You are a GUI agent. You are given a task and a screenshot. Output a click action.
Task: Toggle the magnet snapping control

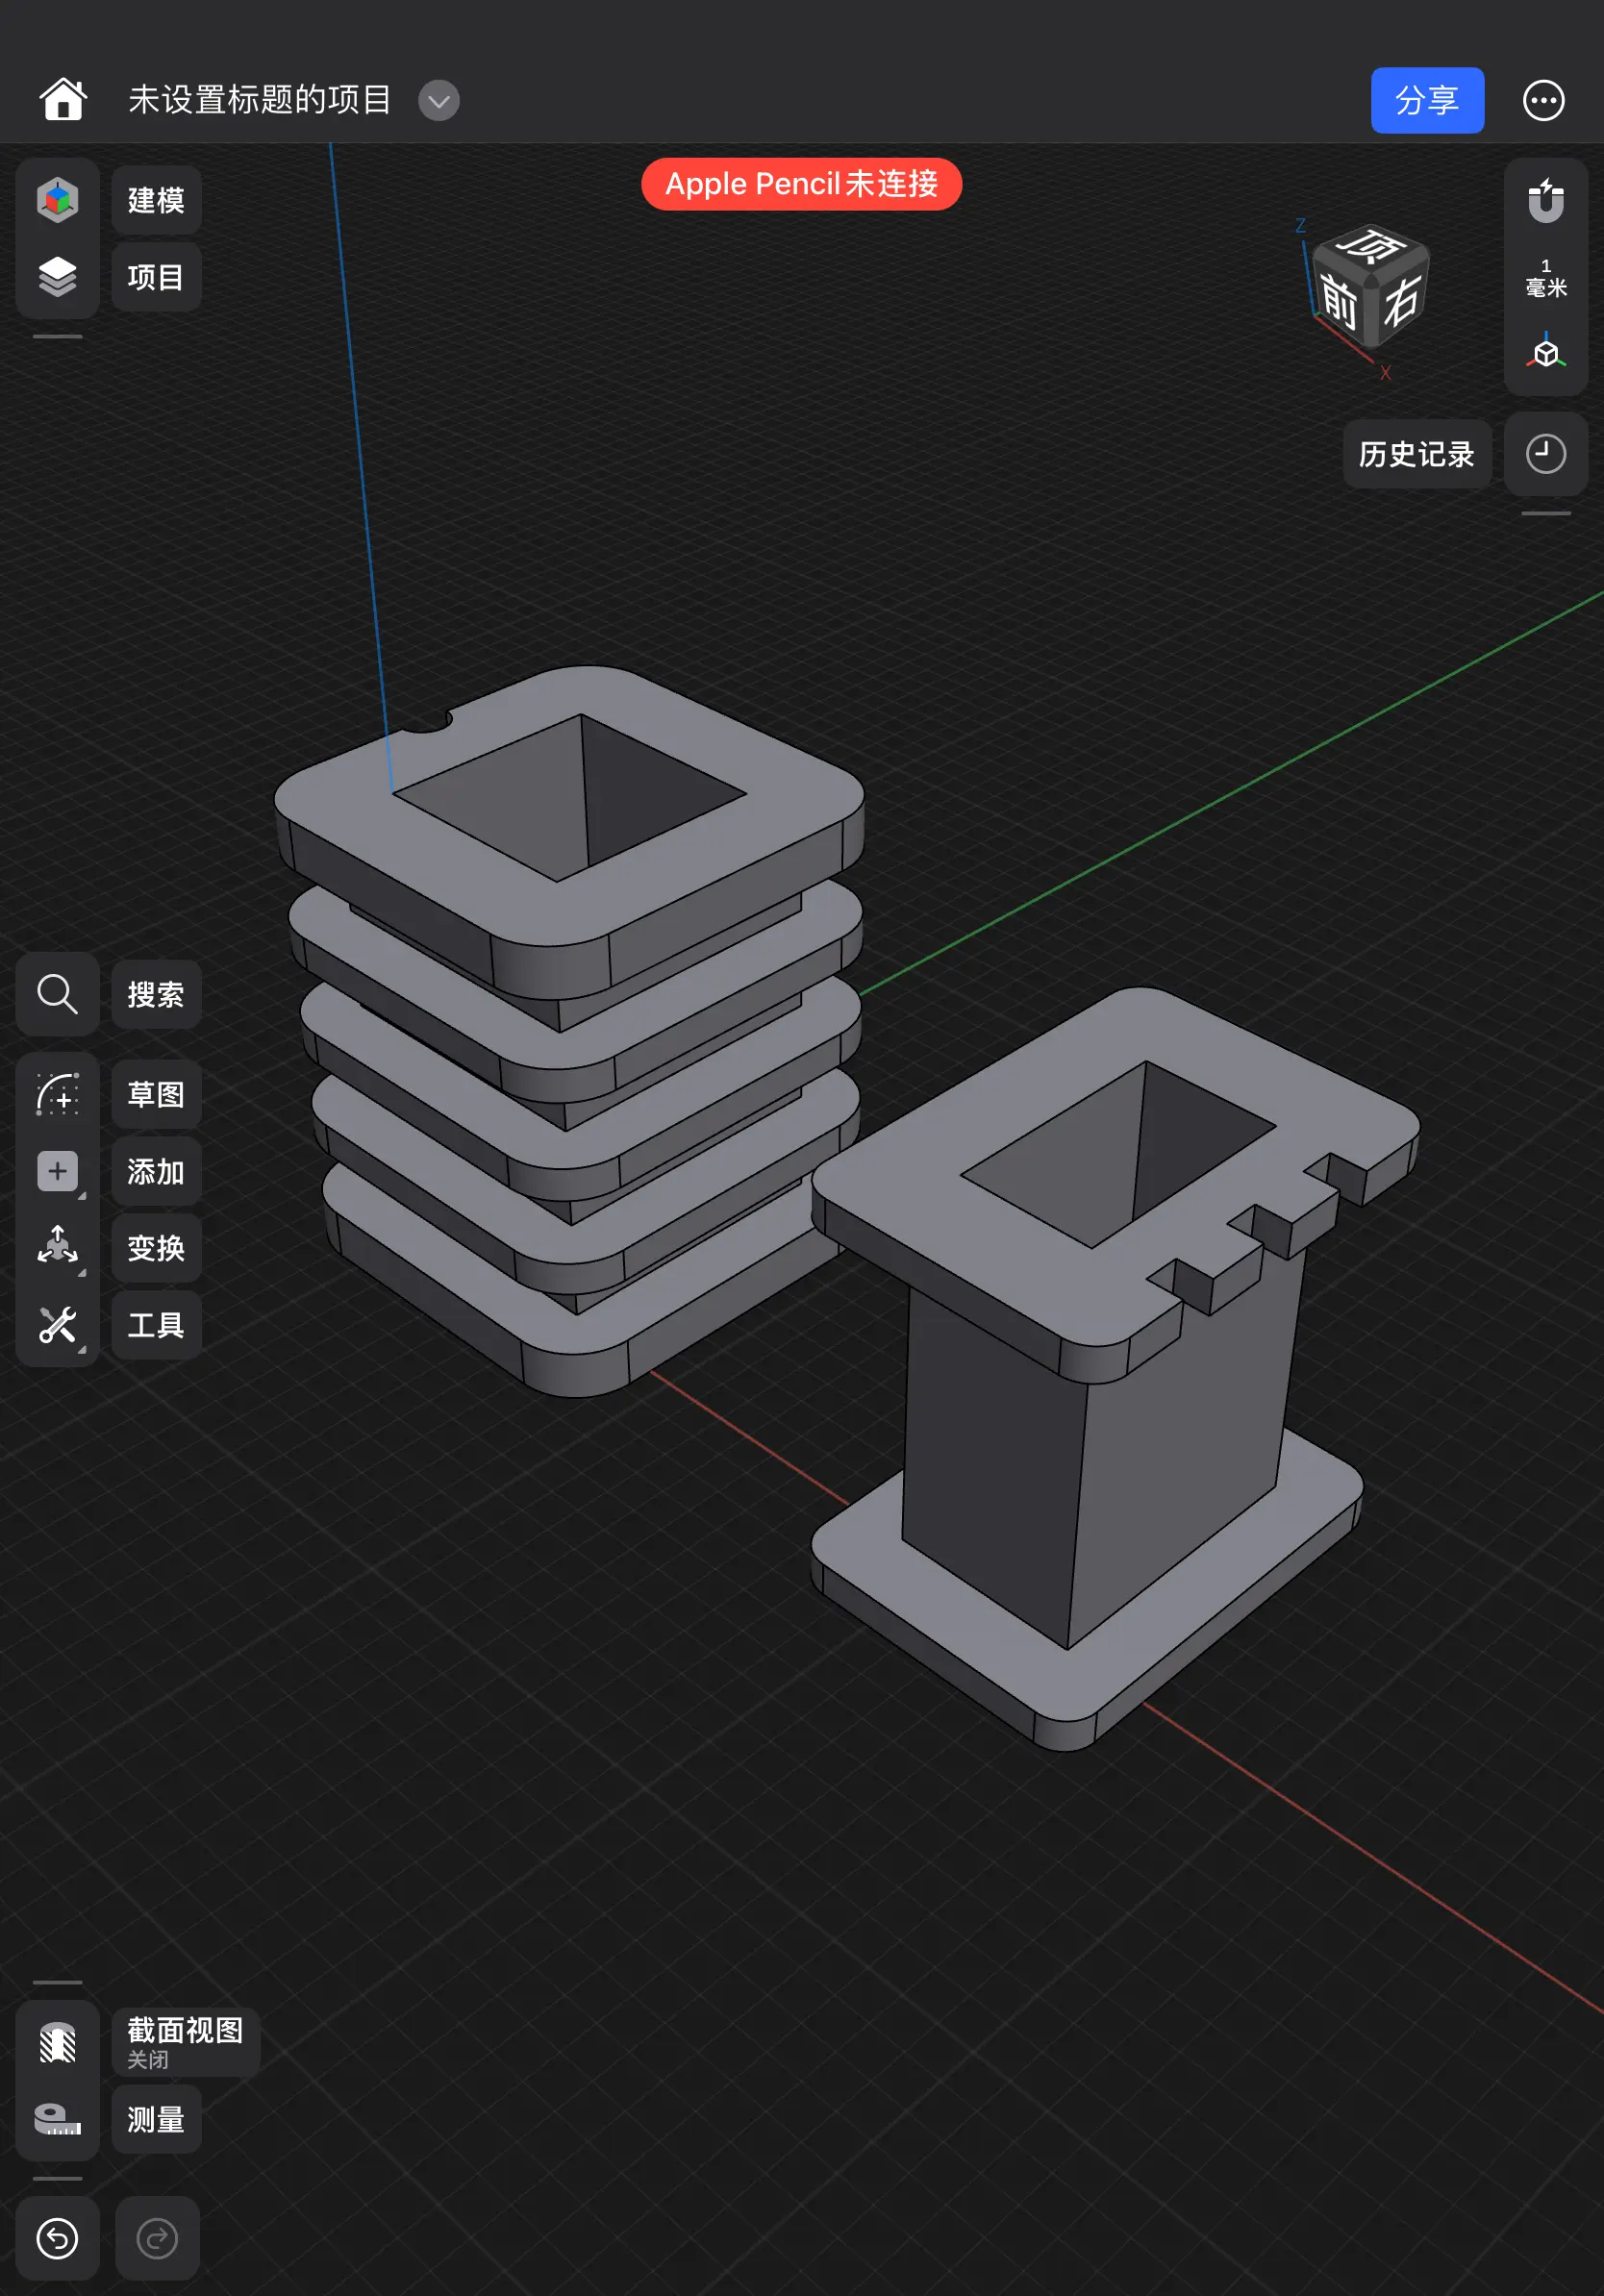pos(1545,201)
